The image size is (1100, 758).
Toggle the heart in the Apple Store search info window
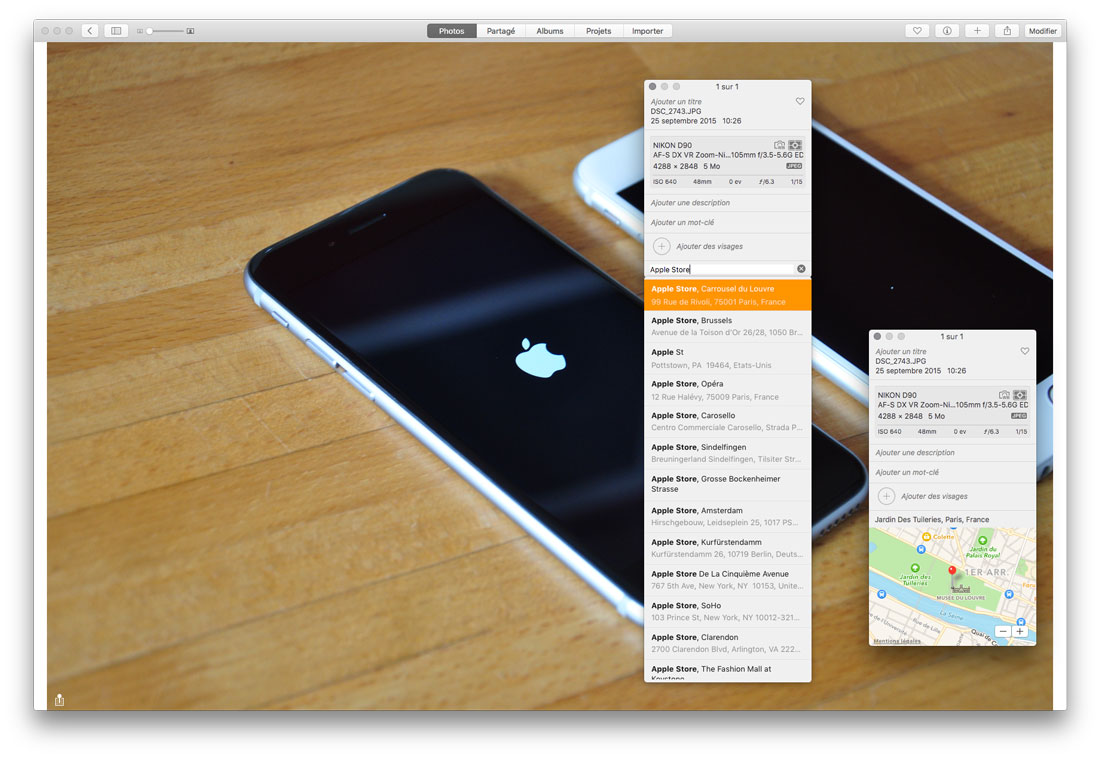coord(800,102)
